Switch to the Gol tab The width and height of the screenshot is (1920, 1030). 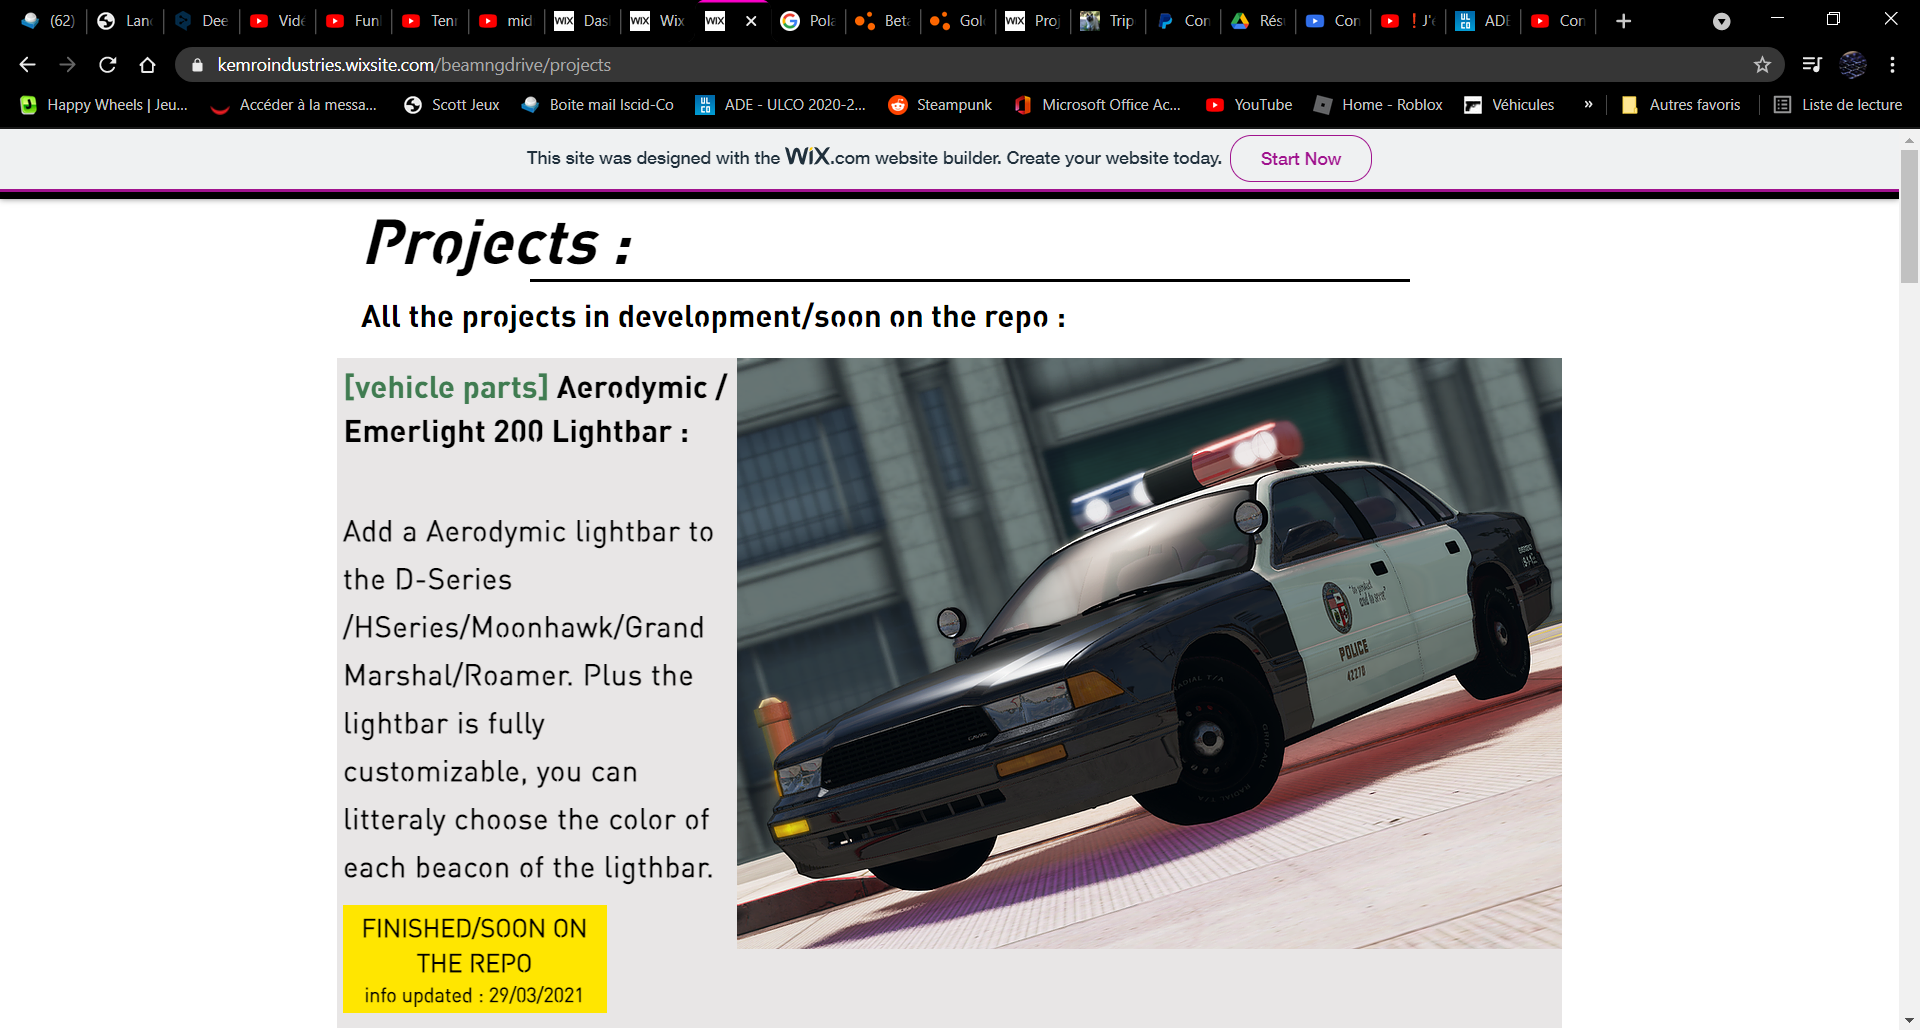(959, 21)
